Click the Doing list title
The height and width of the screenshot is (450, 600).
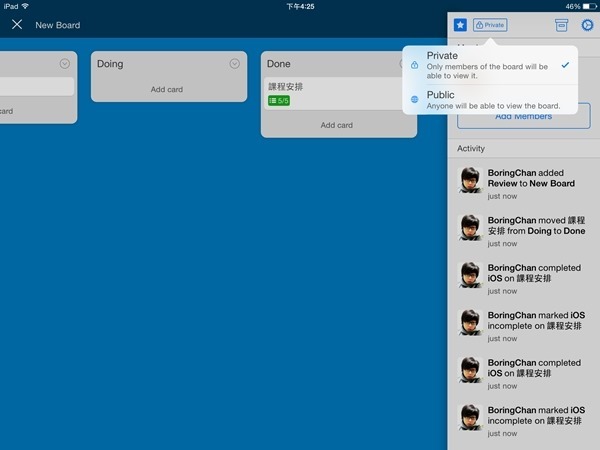point(110,64)
